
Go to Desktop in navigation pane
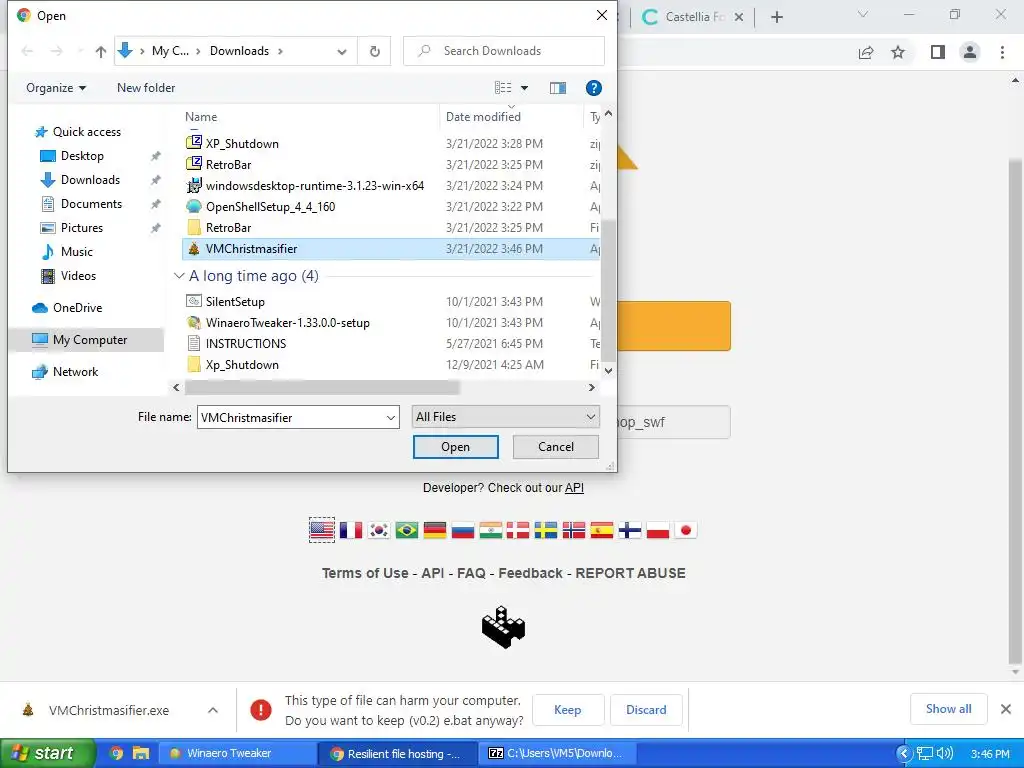point(82,156)
